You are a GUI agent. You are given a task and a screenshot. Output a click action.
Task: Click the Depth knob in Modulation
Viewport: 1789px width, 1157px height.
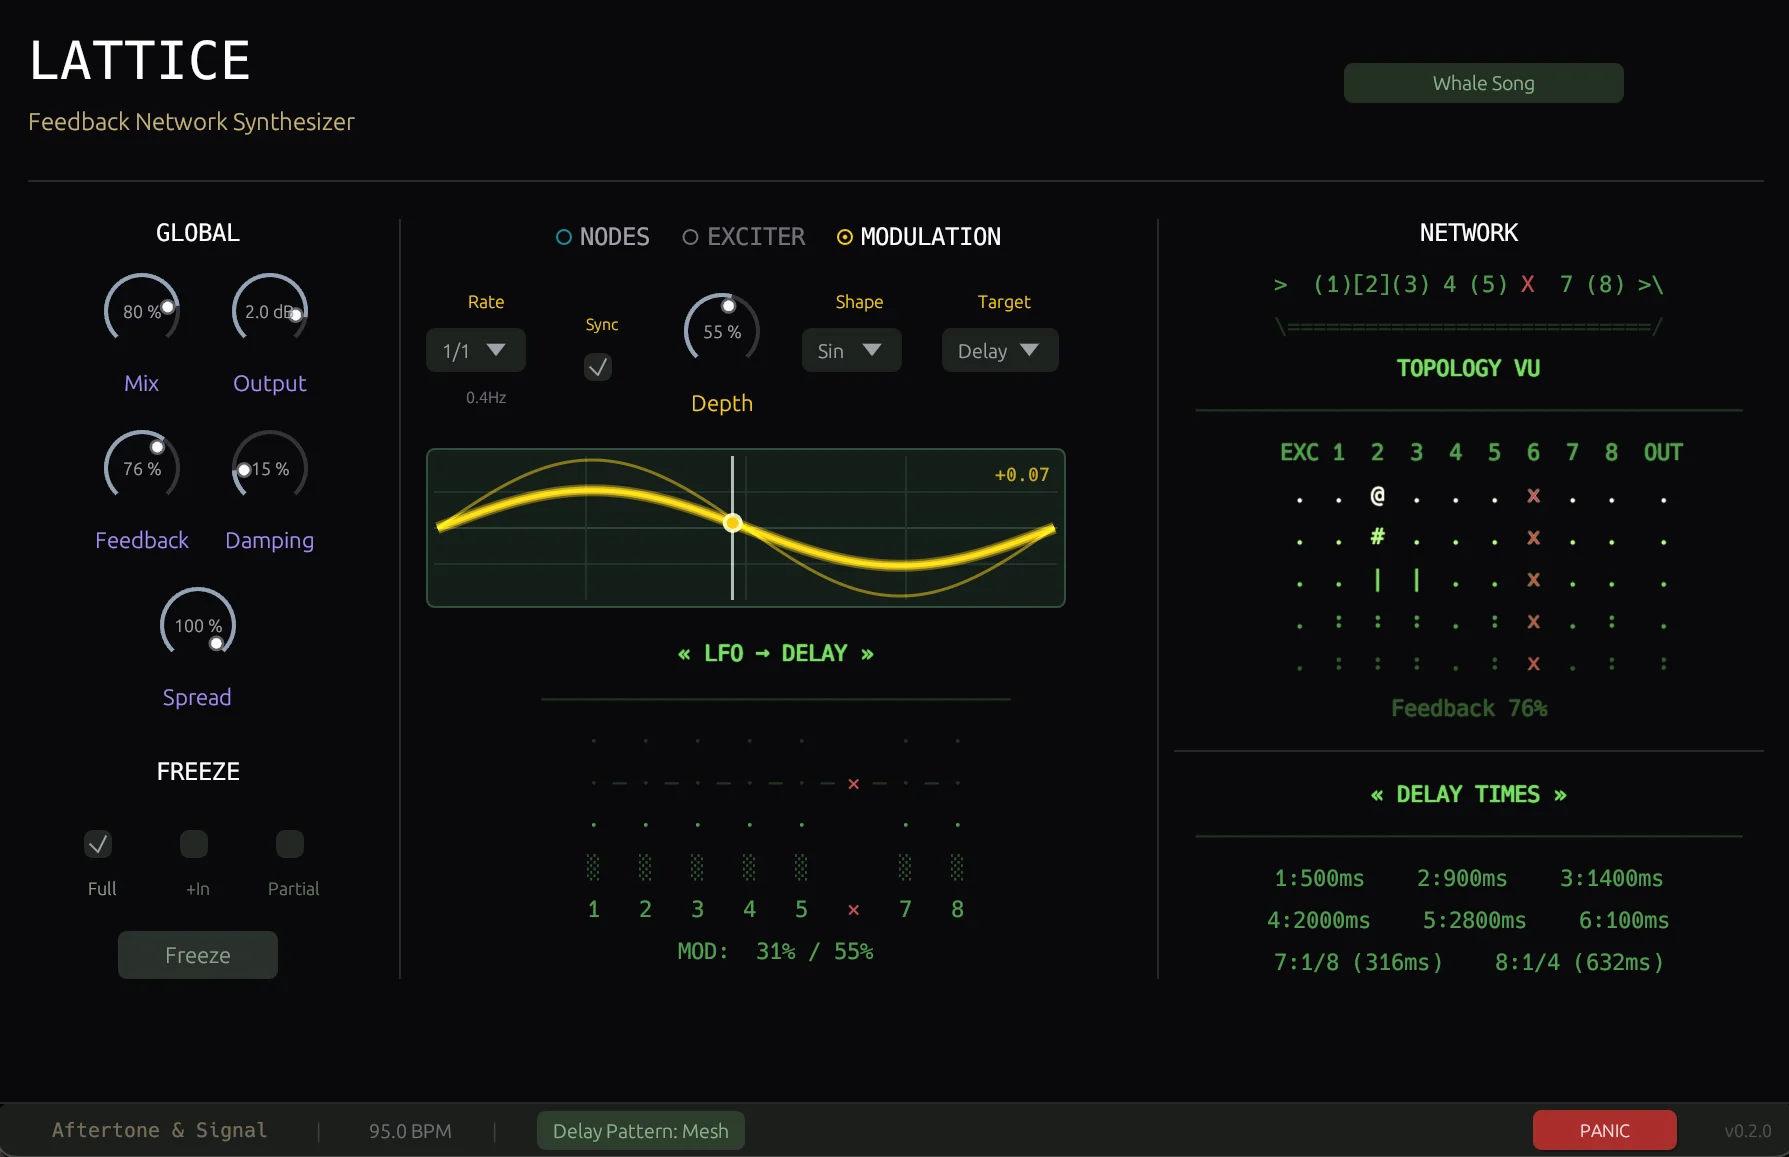pos(722,328)
